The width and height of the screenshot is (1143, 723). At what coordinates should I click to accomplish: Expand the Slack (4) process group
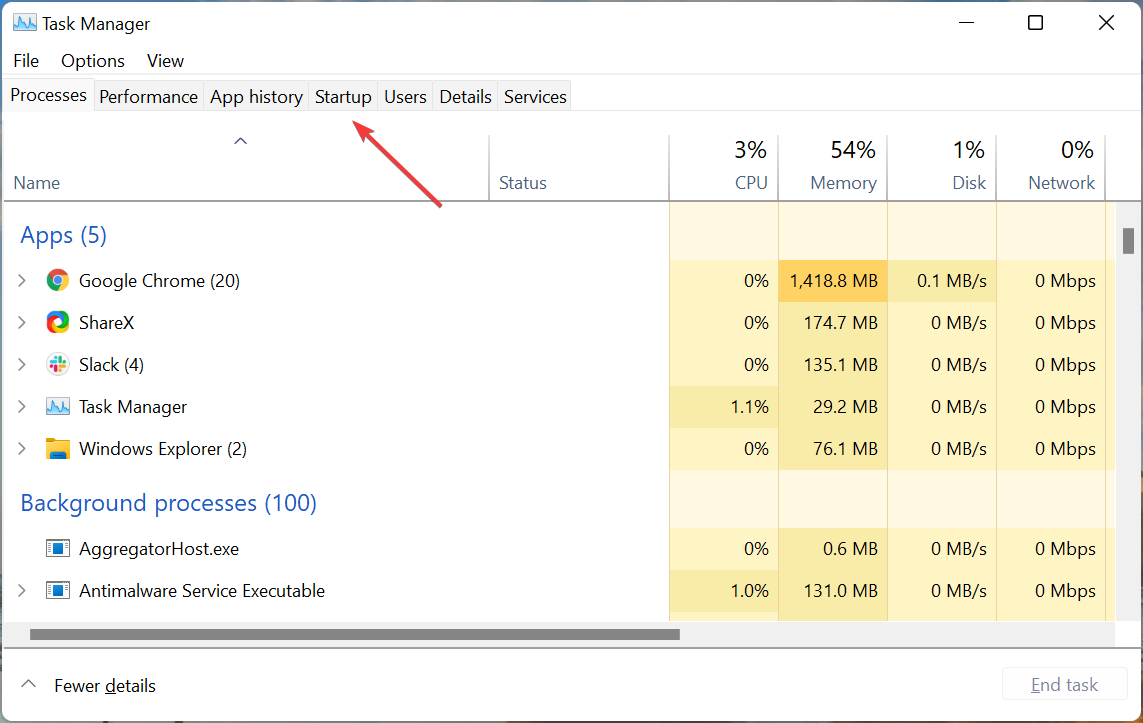[22, 364]
